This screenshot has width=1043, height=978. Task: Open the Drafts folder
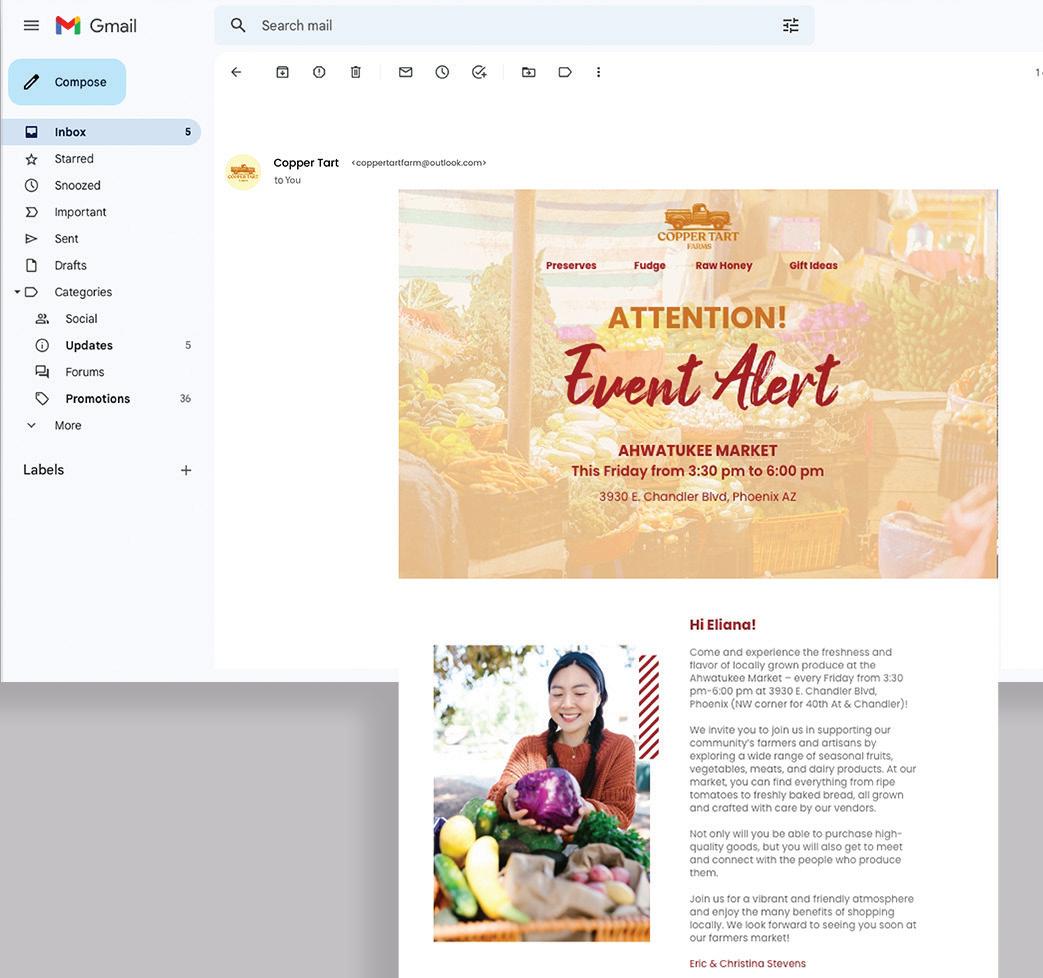tap(100, 265)
